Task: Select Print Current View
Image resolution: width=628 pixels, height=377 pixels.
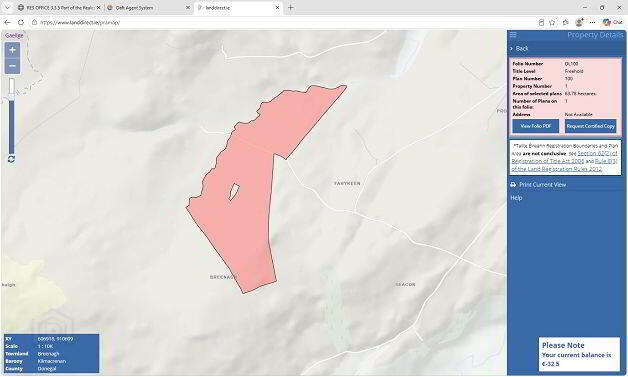Action: (x=542, y=185)
